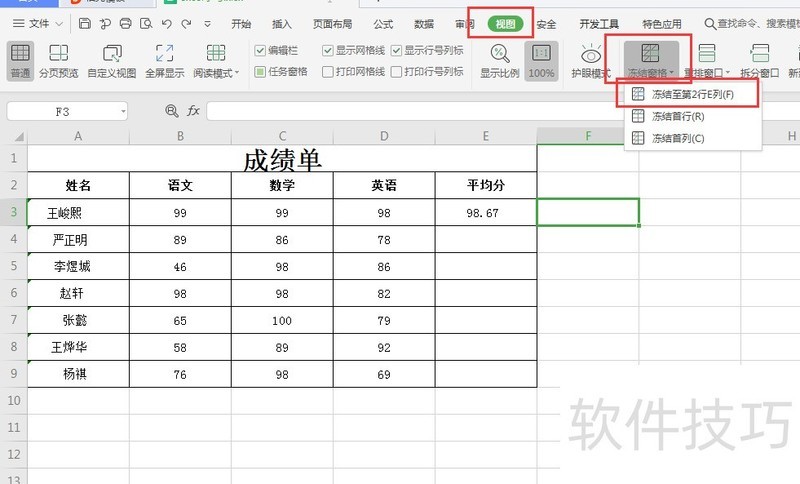Viewport: 800px width, 484px height.
Task: Click the select-all corner of the sheet
Action: click(x=18, y=136)
